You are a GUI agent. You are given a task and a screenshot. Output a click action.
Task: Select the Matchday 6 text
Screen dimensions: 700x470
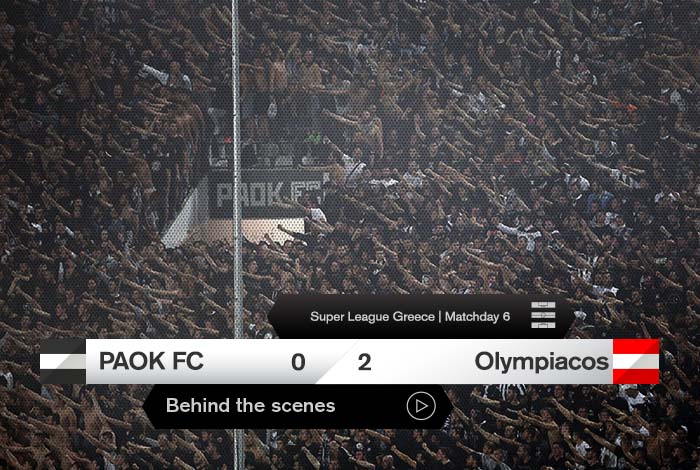pos(477,316)
